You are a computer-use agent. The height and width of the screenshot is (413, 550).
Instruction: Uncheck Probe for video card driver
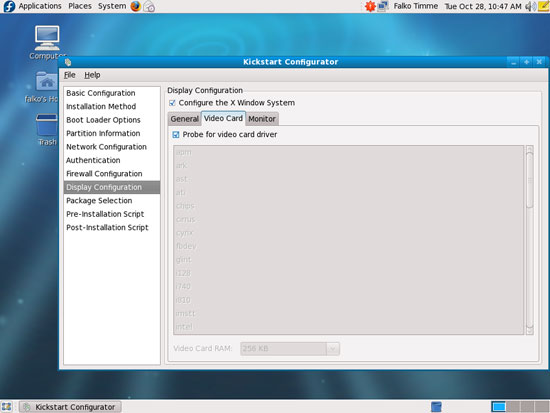(x=176, y=134)
